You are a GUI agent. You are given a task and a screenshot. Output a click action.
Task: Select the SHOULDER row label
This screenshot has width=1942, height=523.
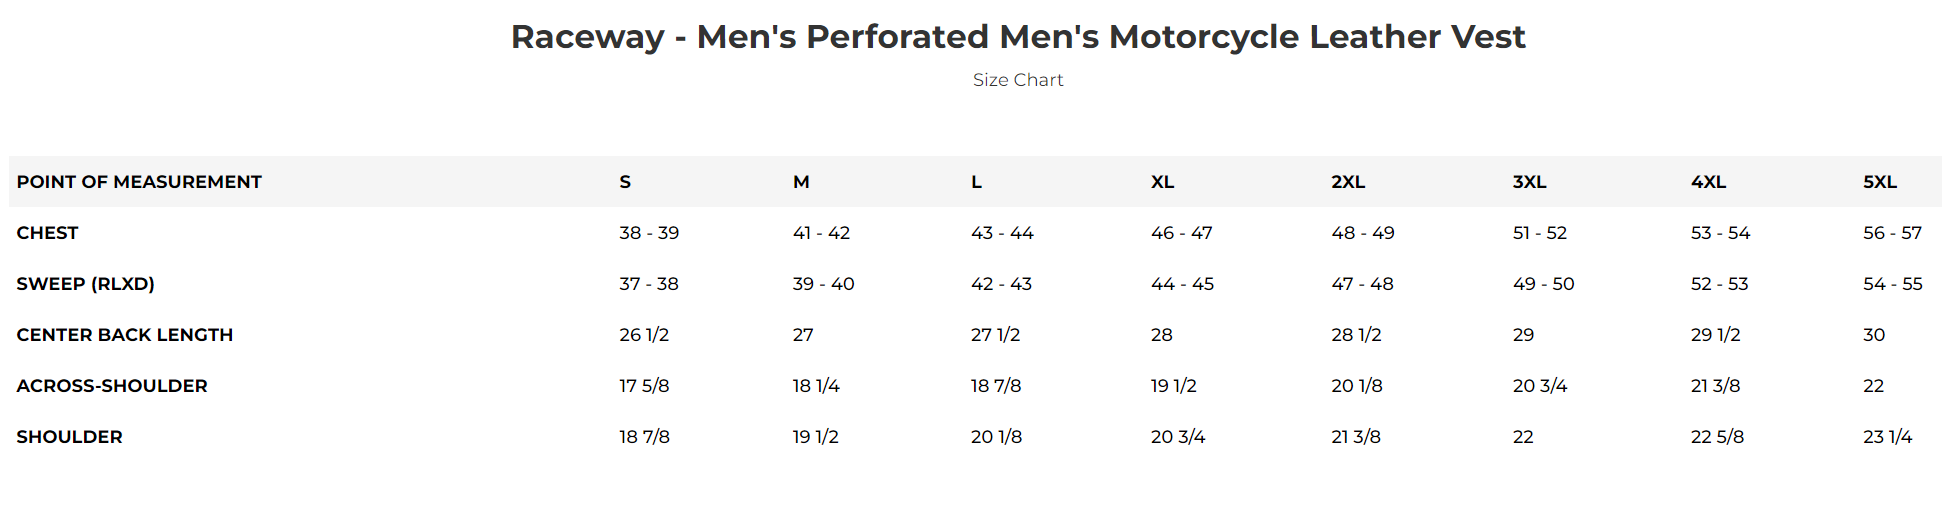pos(69,437)
